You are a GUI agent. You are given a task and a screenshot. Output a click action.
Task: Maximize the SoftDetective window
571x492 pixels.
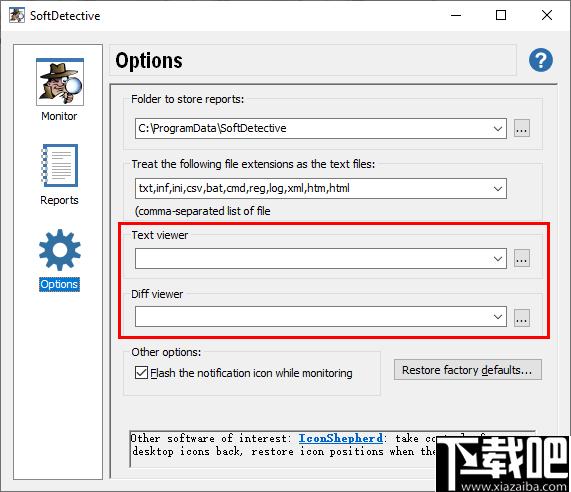tap(501, 15)
